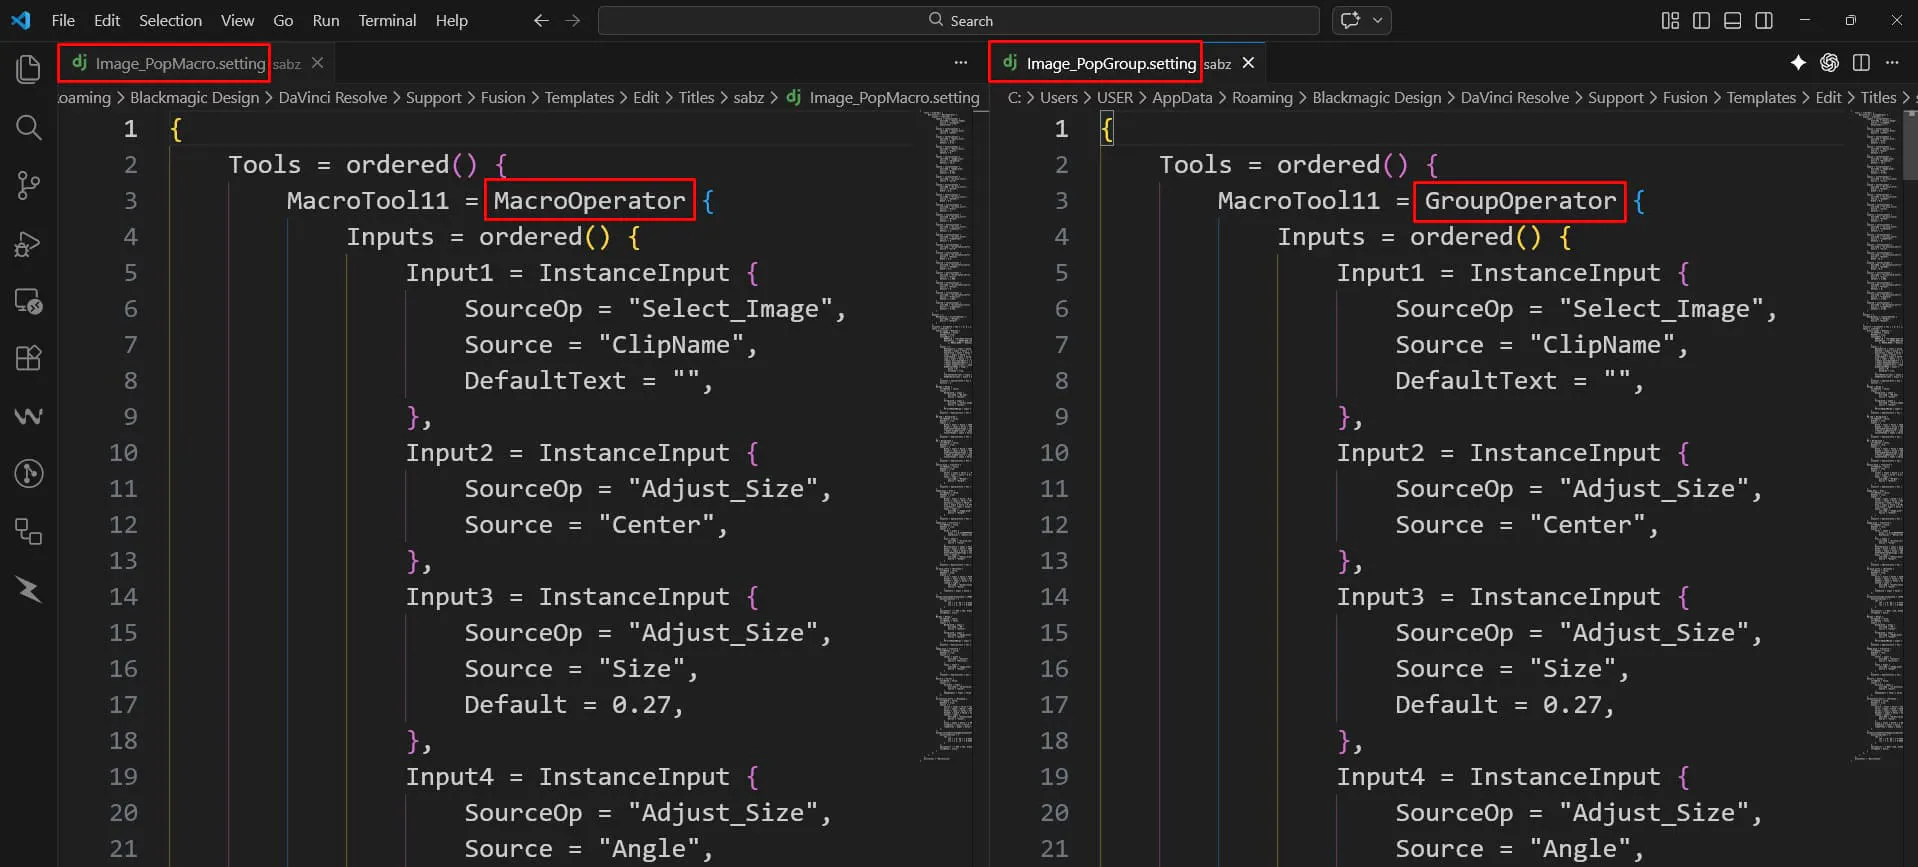This screenshot has width=1918, height=867.
Task: Click Templates in left breadcrumb
Action: click(579, 97)
